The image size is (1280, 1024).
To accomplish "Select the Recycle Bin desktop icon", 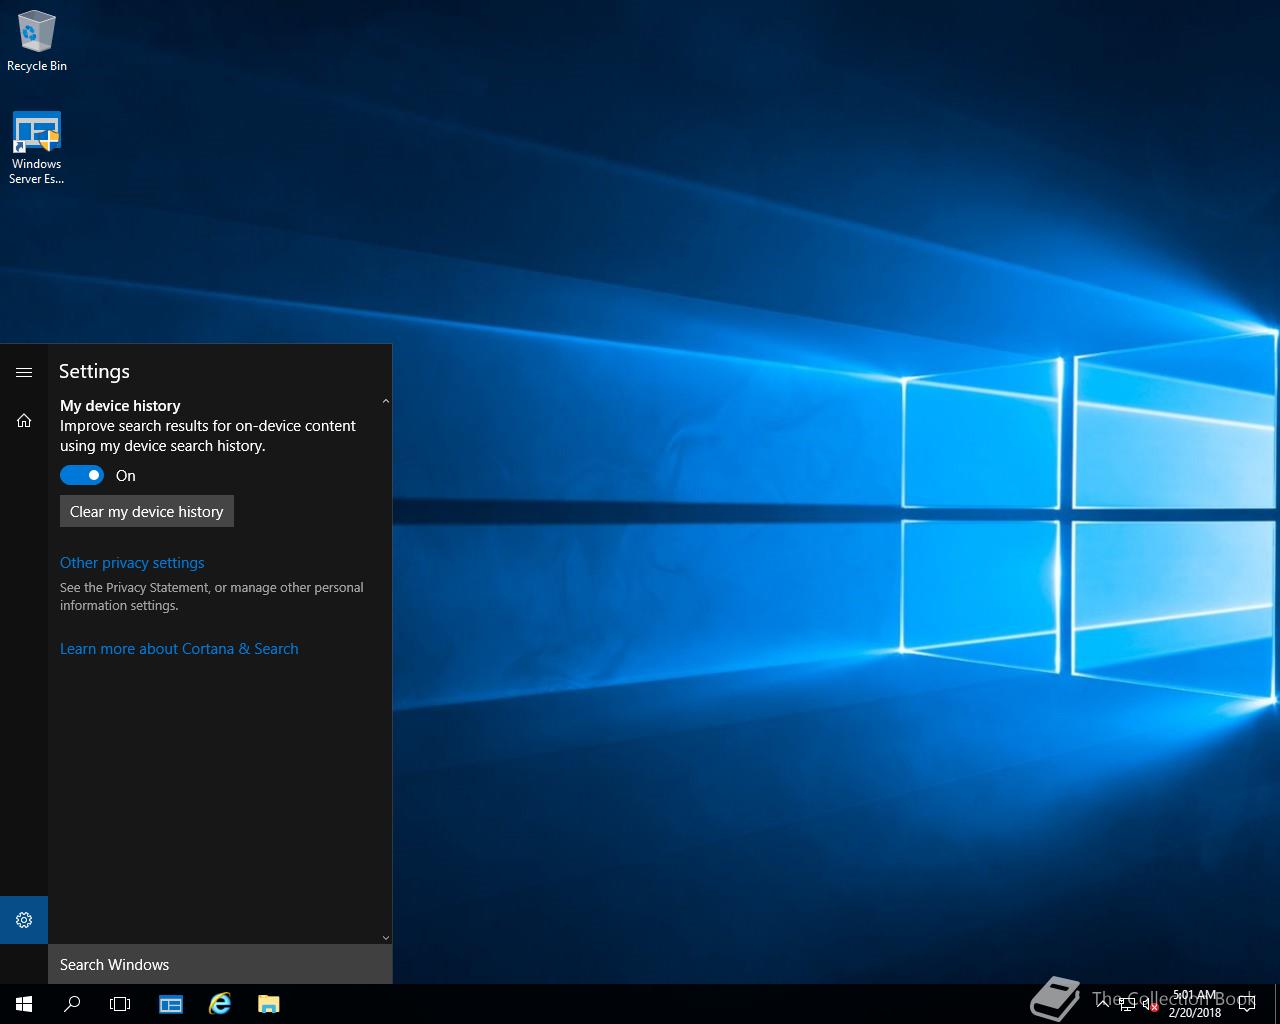I will coord(37,41).
